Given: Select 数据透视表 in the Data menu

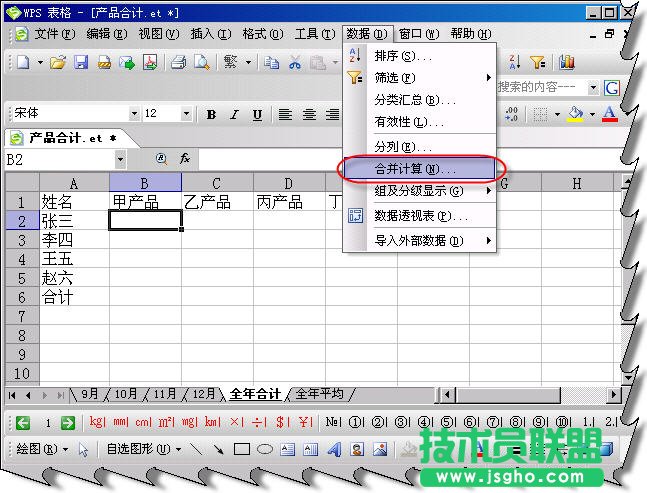Looking at the screenshot, I should (419, 215).
